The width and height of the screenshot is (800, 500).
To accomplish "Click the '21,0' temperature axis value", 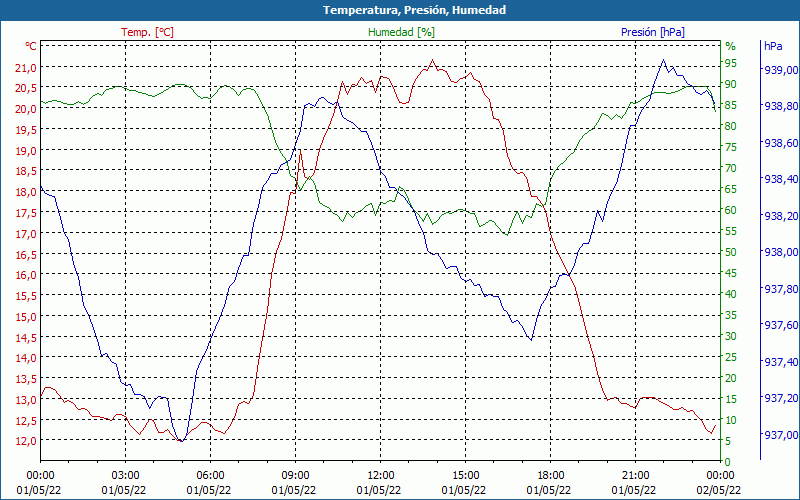I will click(x=26, y=67).
